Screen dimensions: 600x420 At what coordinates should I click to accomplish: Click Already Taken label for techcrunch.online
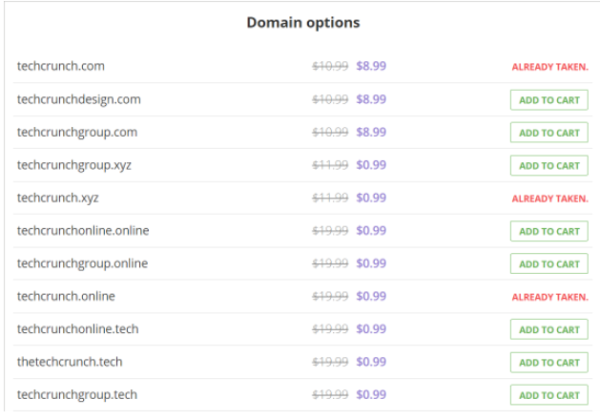point(550,297)
